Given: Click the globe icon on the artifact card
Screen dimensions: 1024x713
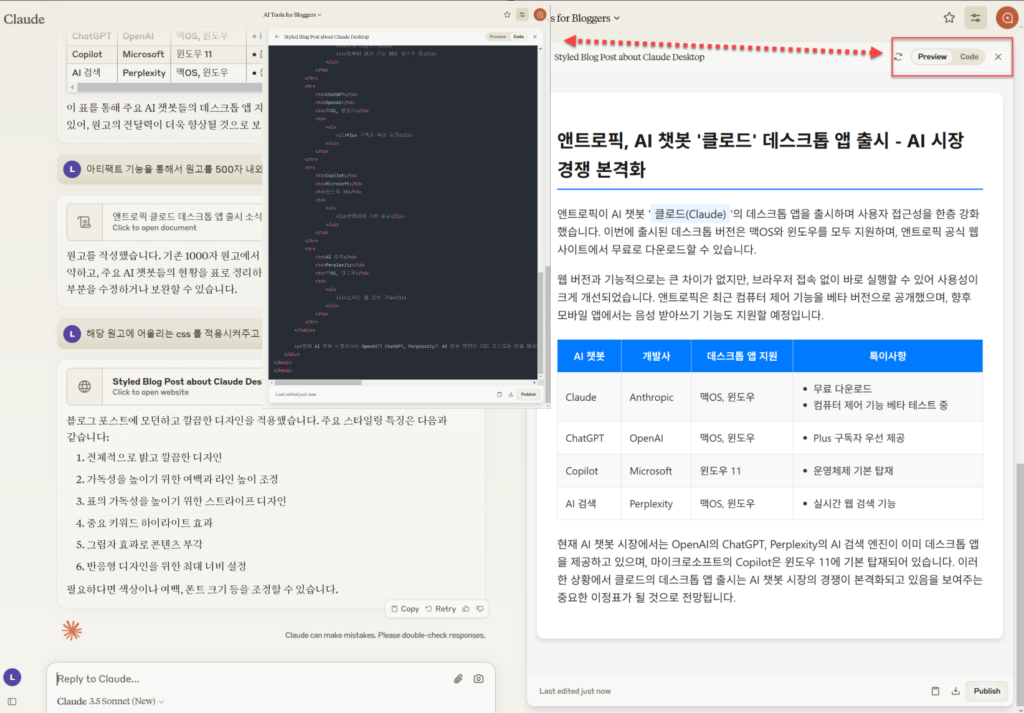Looking at the screenshot, I should pos(84,387).
